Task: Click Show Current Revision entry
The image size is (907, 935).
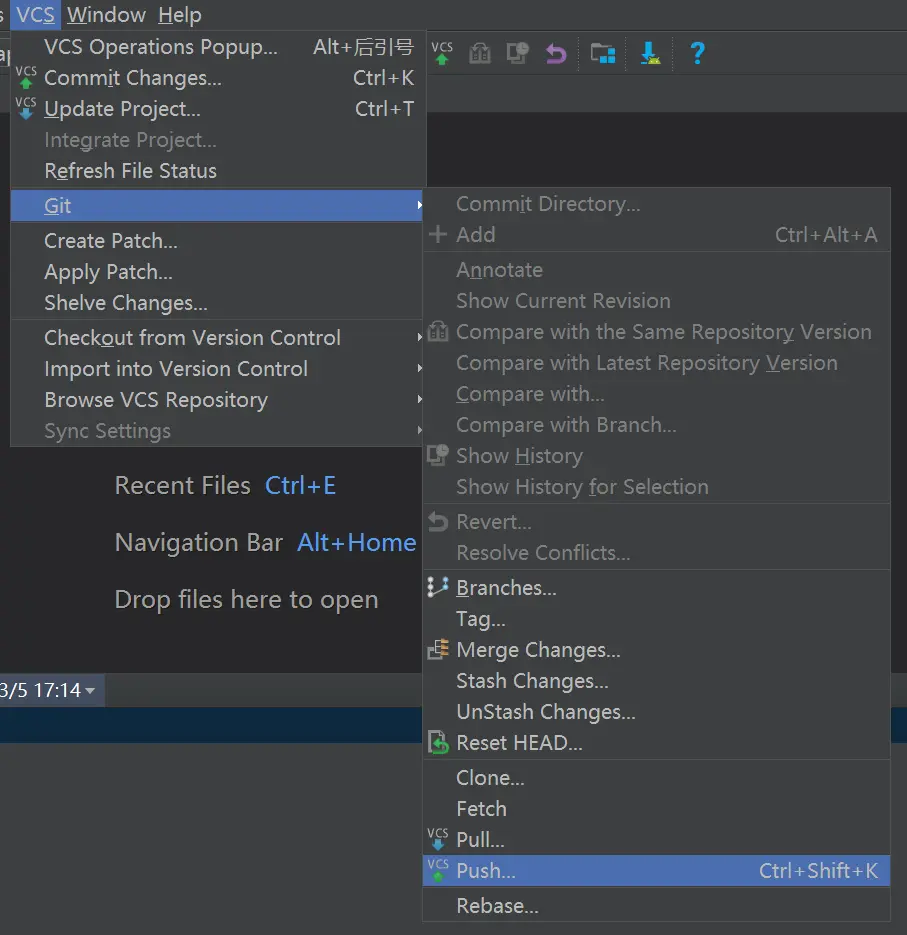Action: point(656,301)
